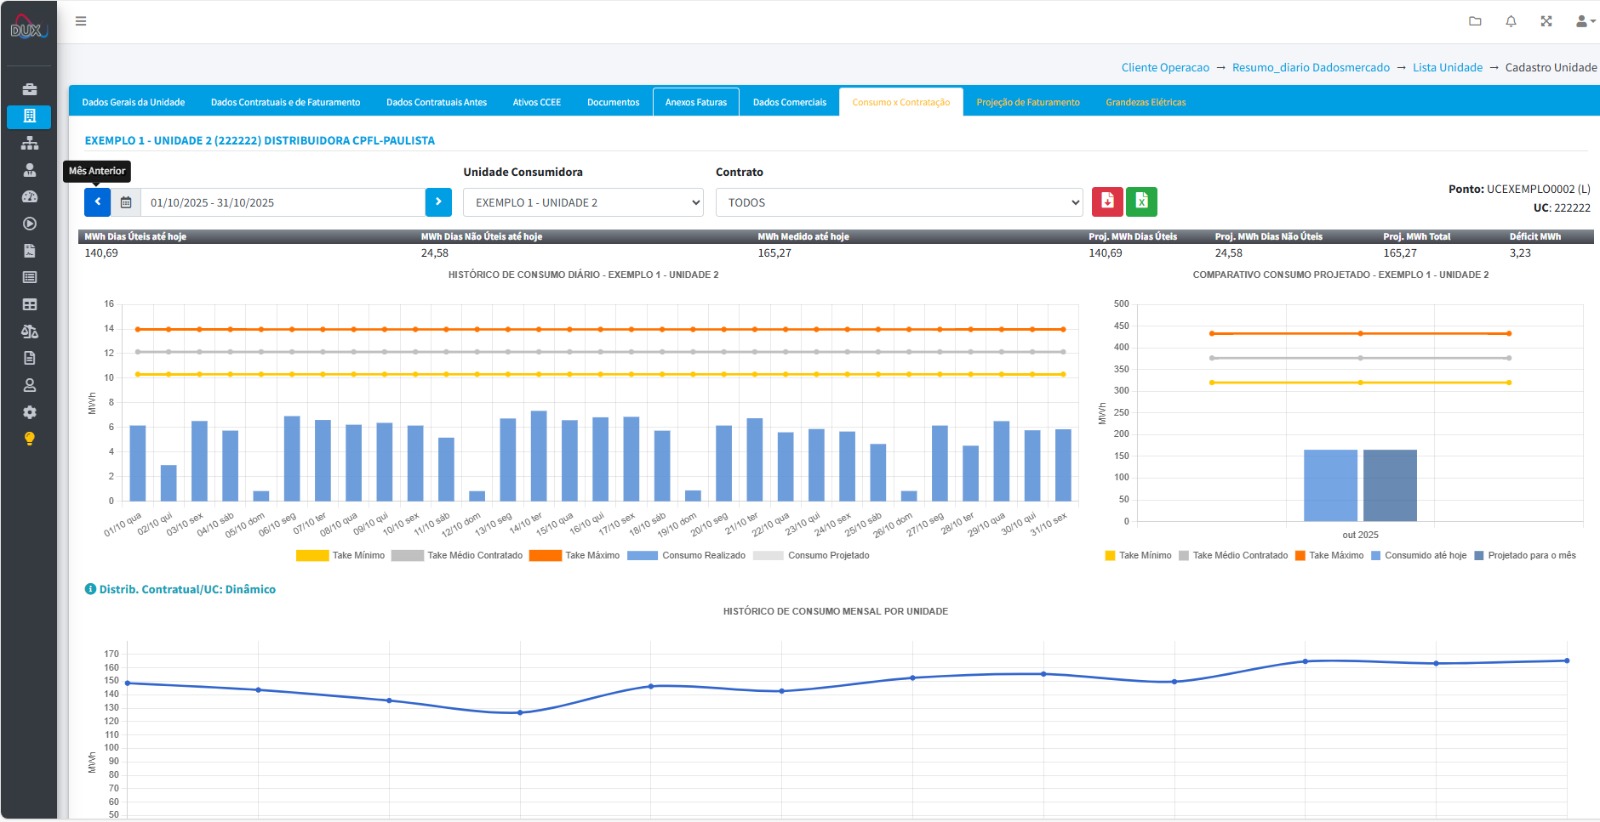Image resolution: width=1600 pixels, height=822 pixels.
Task: Click the hamburger menu icon
Action: pyautogui.click(x=81, y=21)
